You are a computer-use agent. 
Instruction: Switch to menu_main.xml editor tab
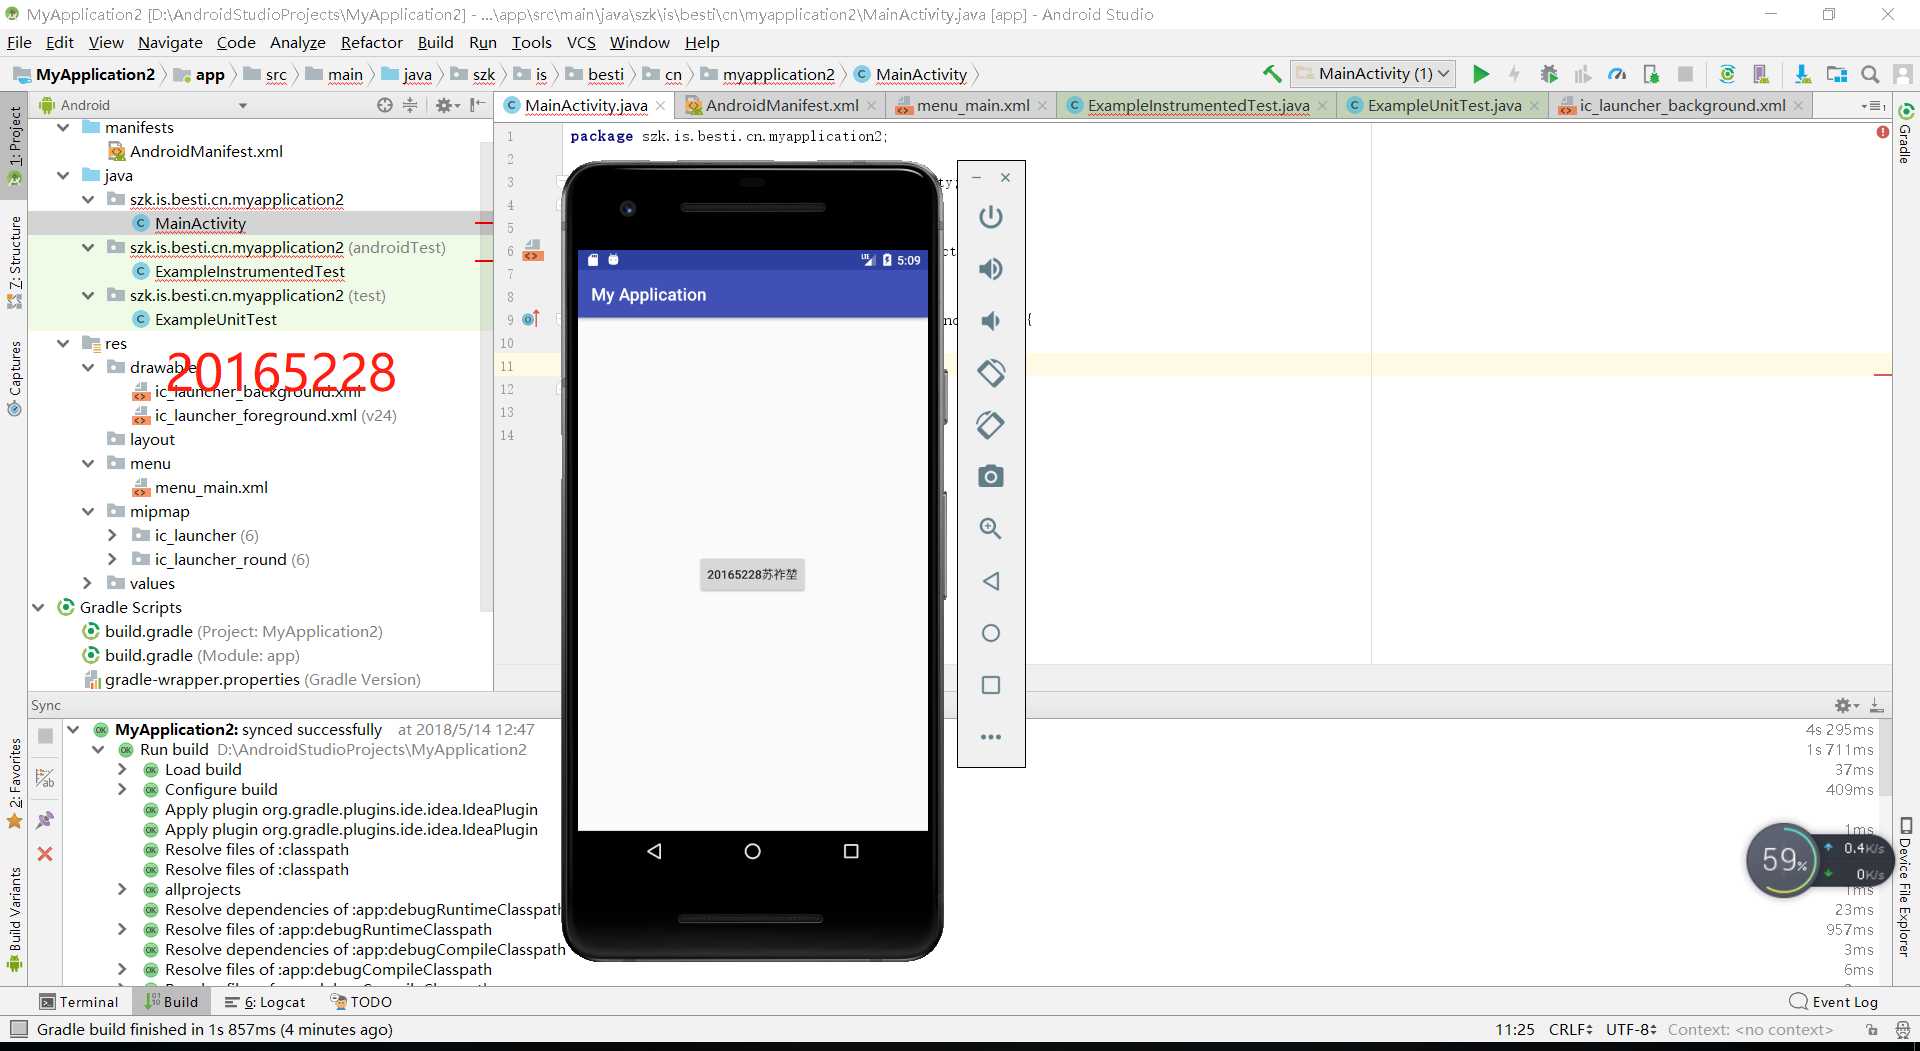click(972, 105)
